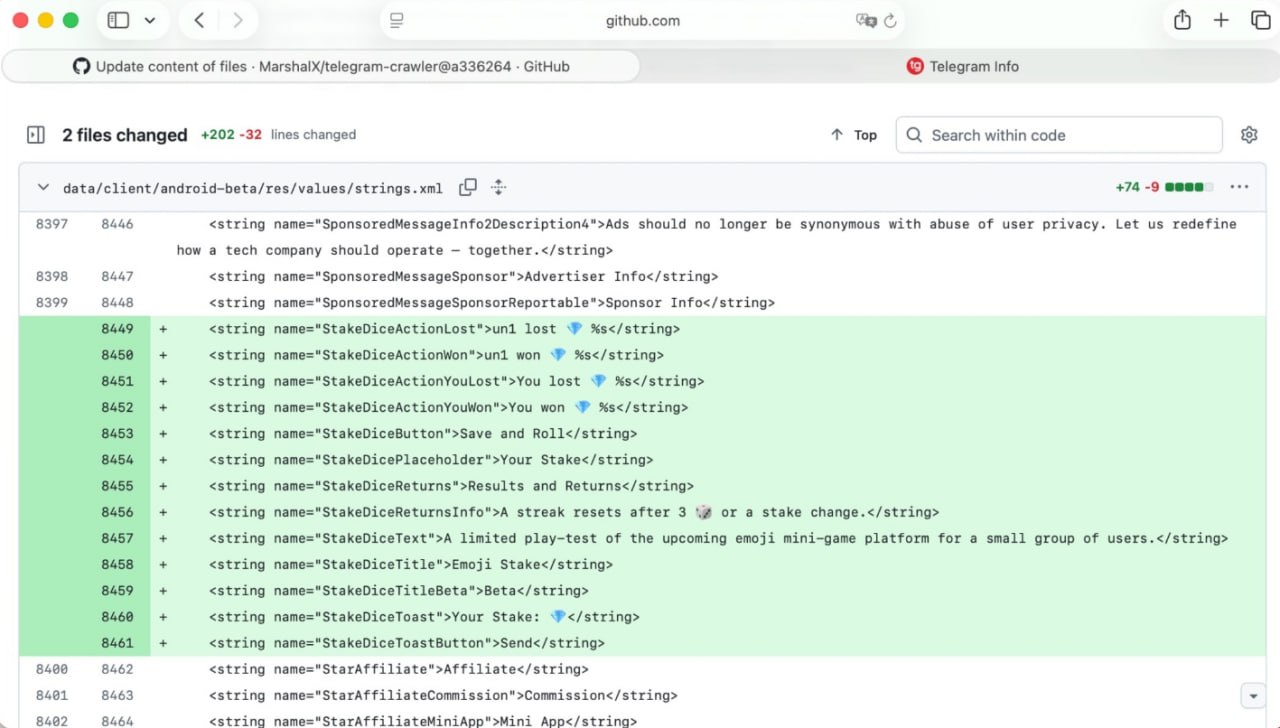Open more options for the strings.xml file
The image size is (1280, 728).
pyautogui.click(x=1239, y=187)
